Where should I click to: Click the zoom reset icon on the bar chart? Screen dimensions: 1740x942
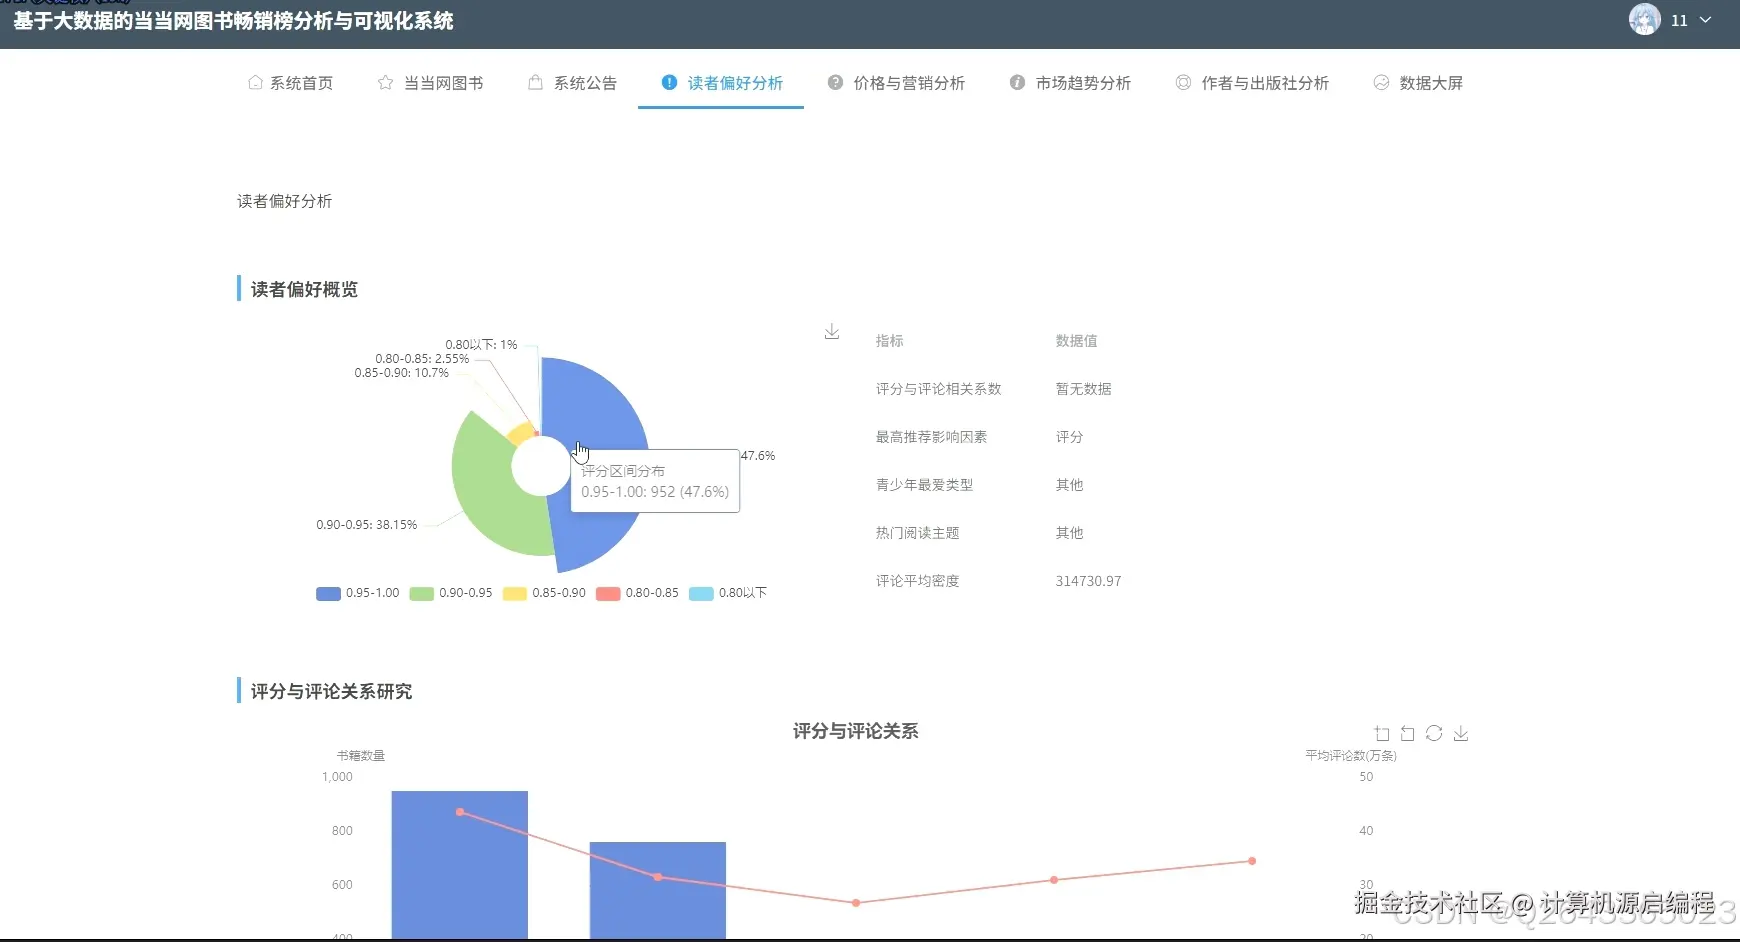[1408, 734]
